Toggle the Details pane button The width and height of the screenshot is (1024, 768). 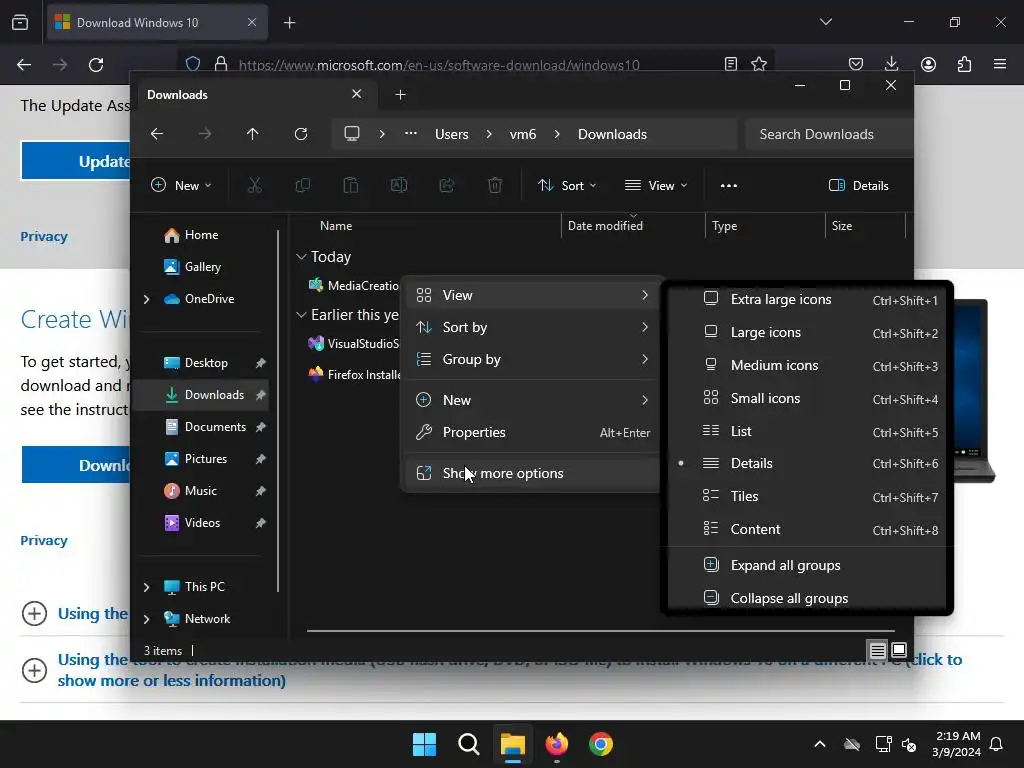859,185
